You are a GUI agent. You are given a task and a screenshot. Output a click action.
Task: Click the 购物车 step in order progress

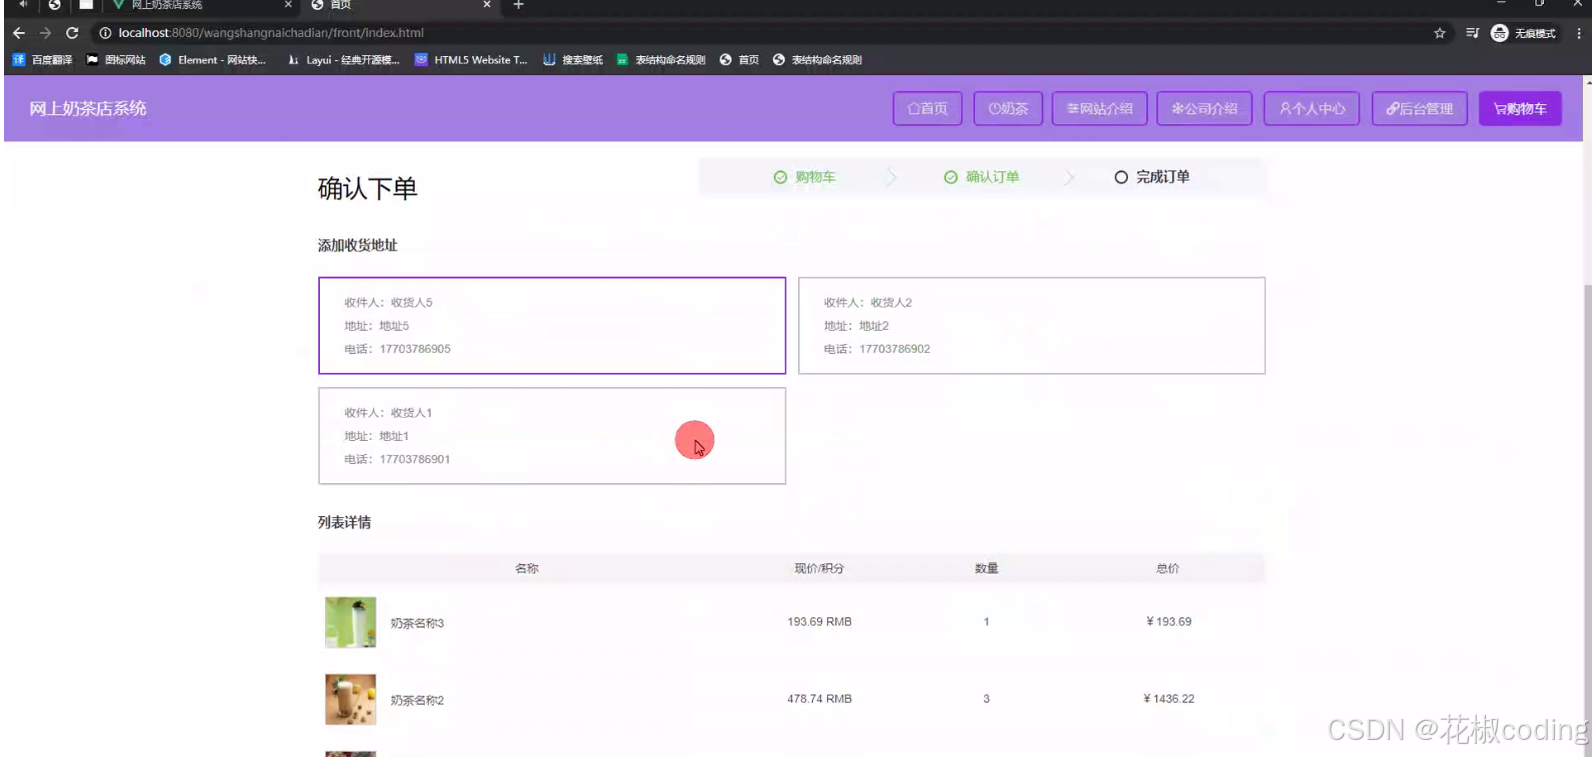805,177
